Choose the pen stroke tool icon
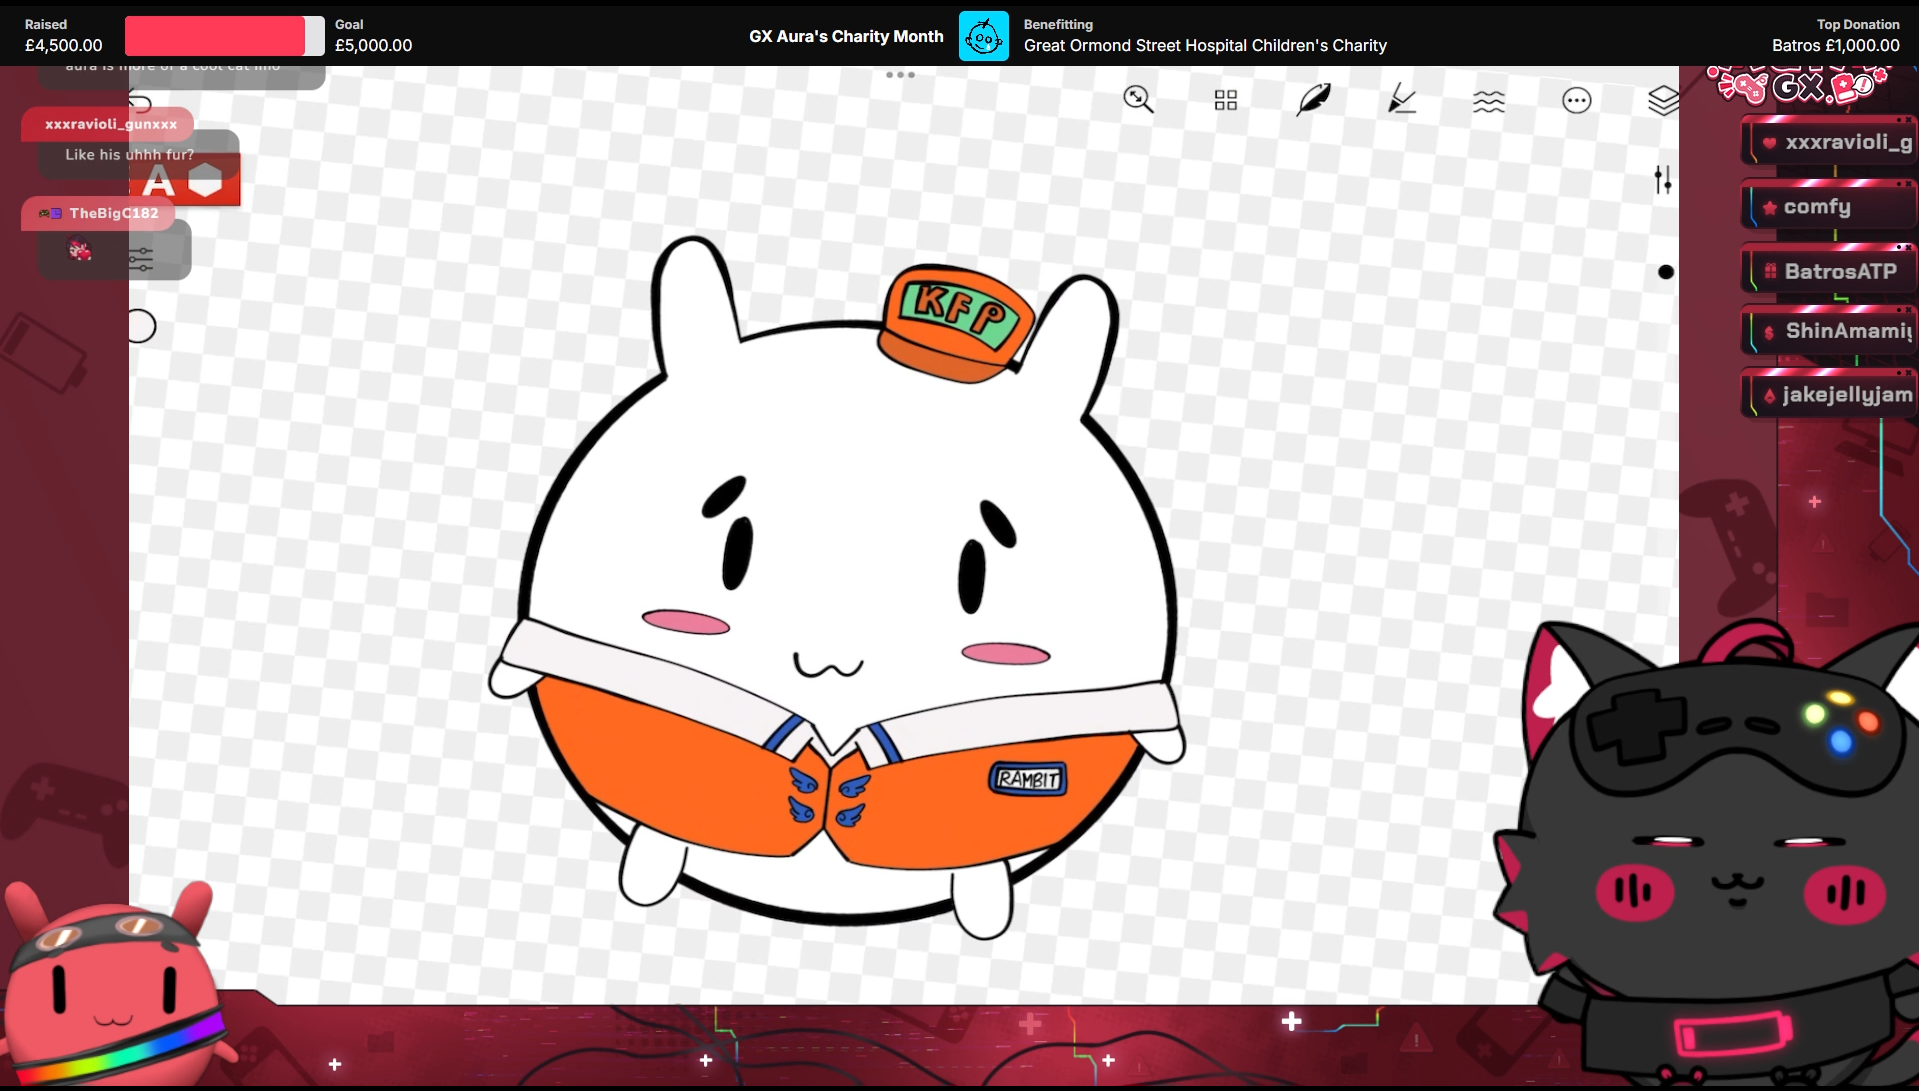 tap(1401, 99)
